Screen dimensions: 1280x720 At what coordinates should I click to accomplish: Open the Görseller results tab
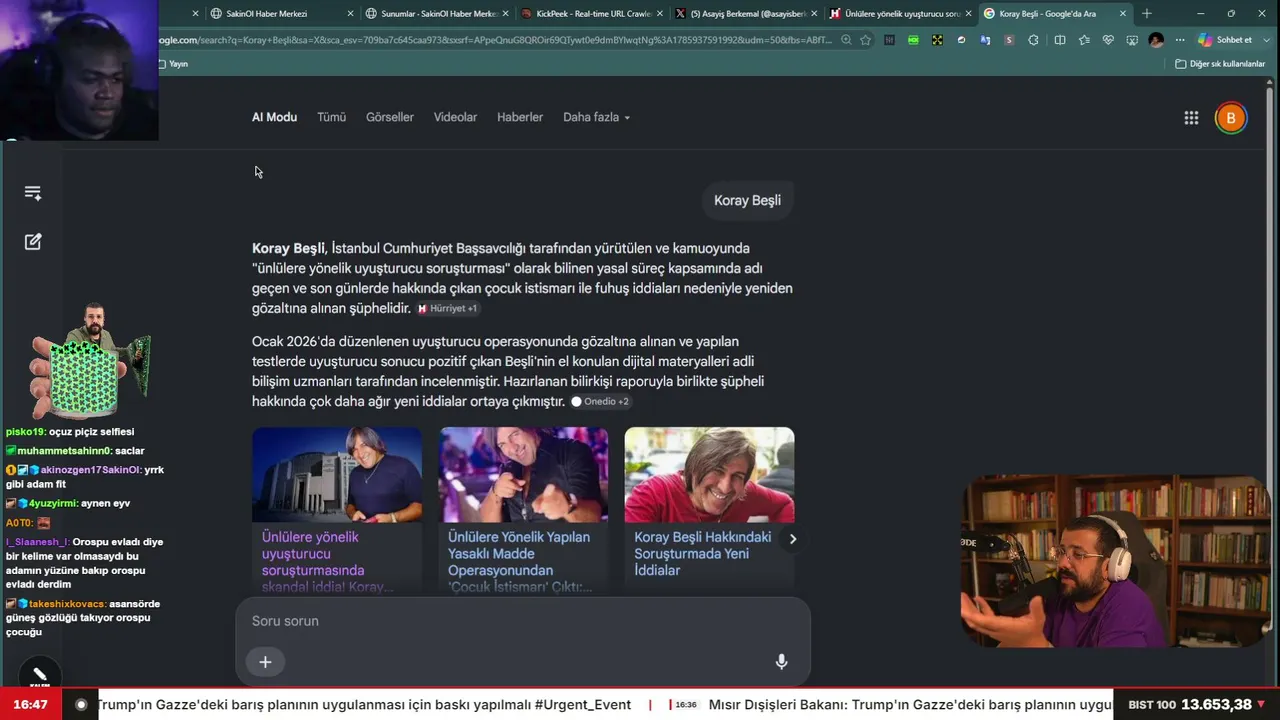coord(390,117)
